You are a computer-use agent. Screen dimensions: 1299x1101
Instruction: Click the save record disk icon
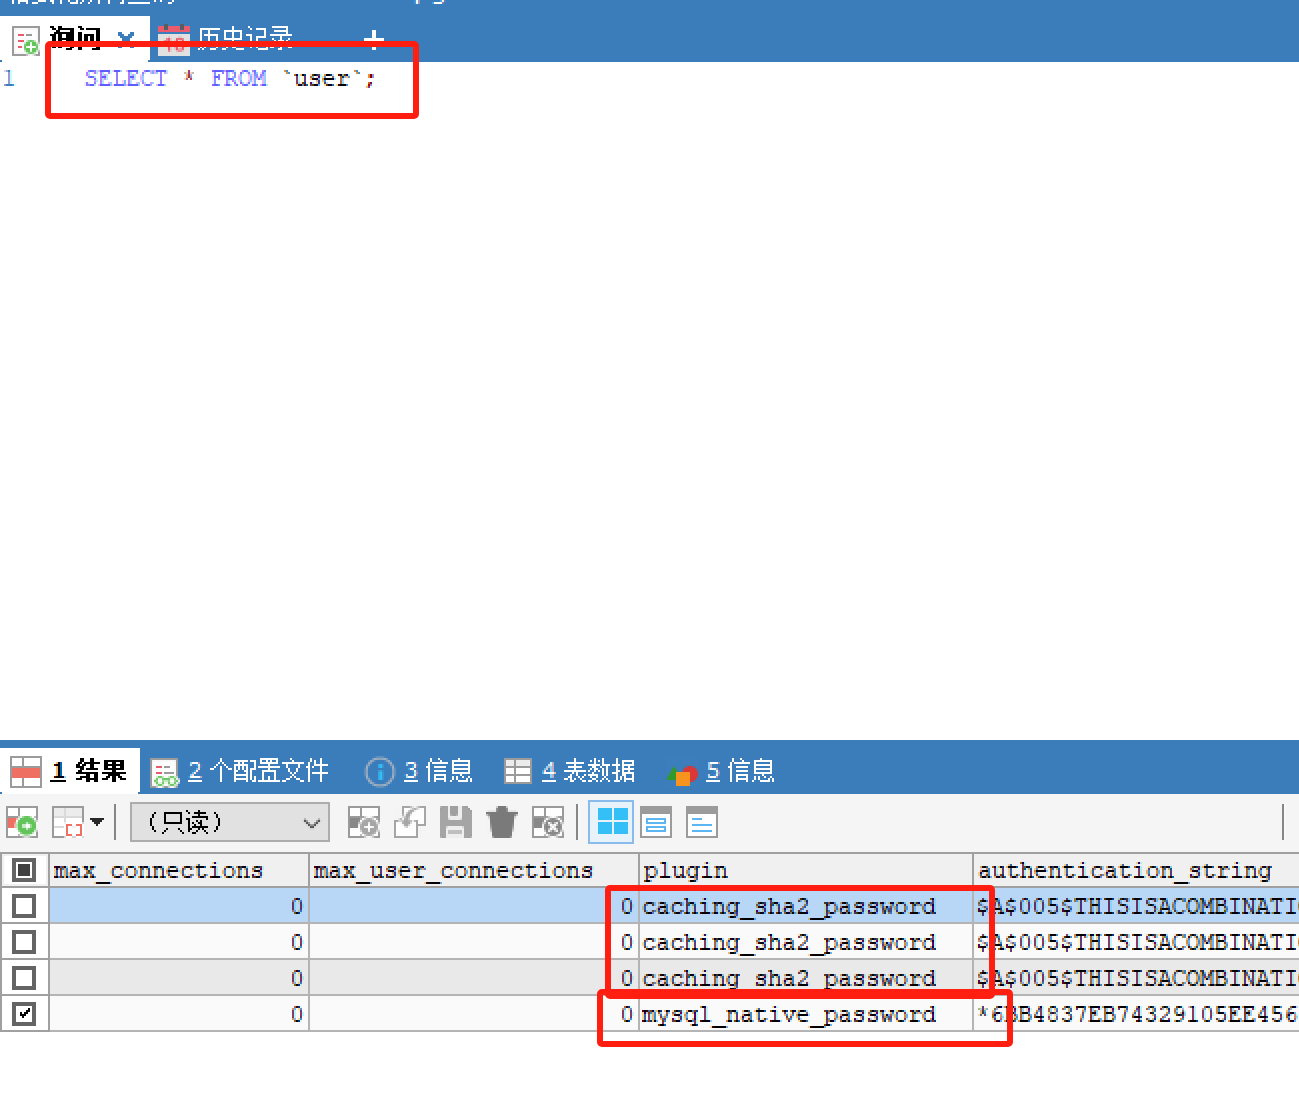pos(456,822)
